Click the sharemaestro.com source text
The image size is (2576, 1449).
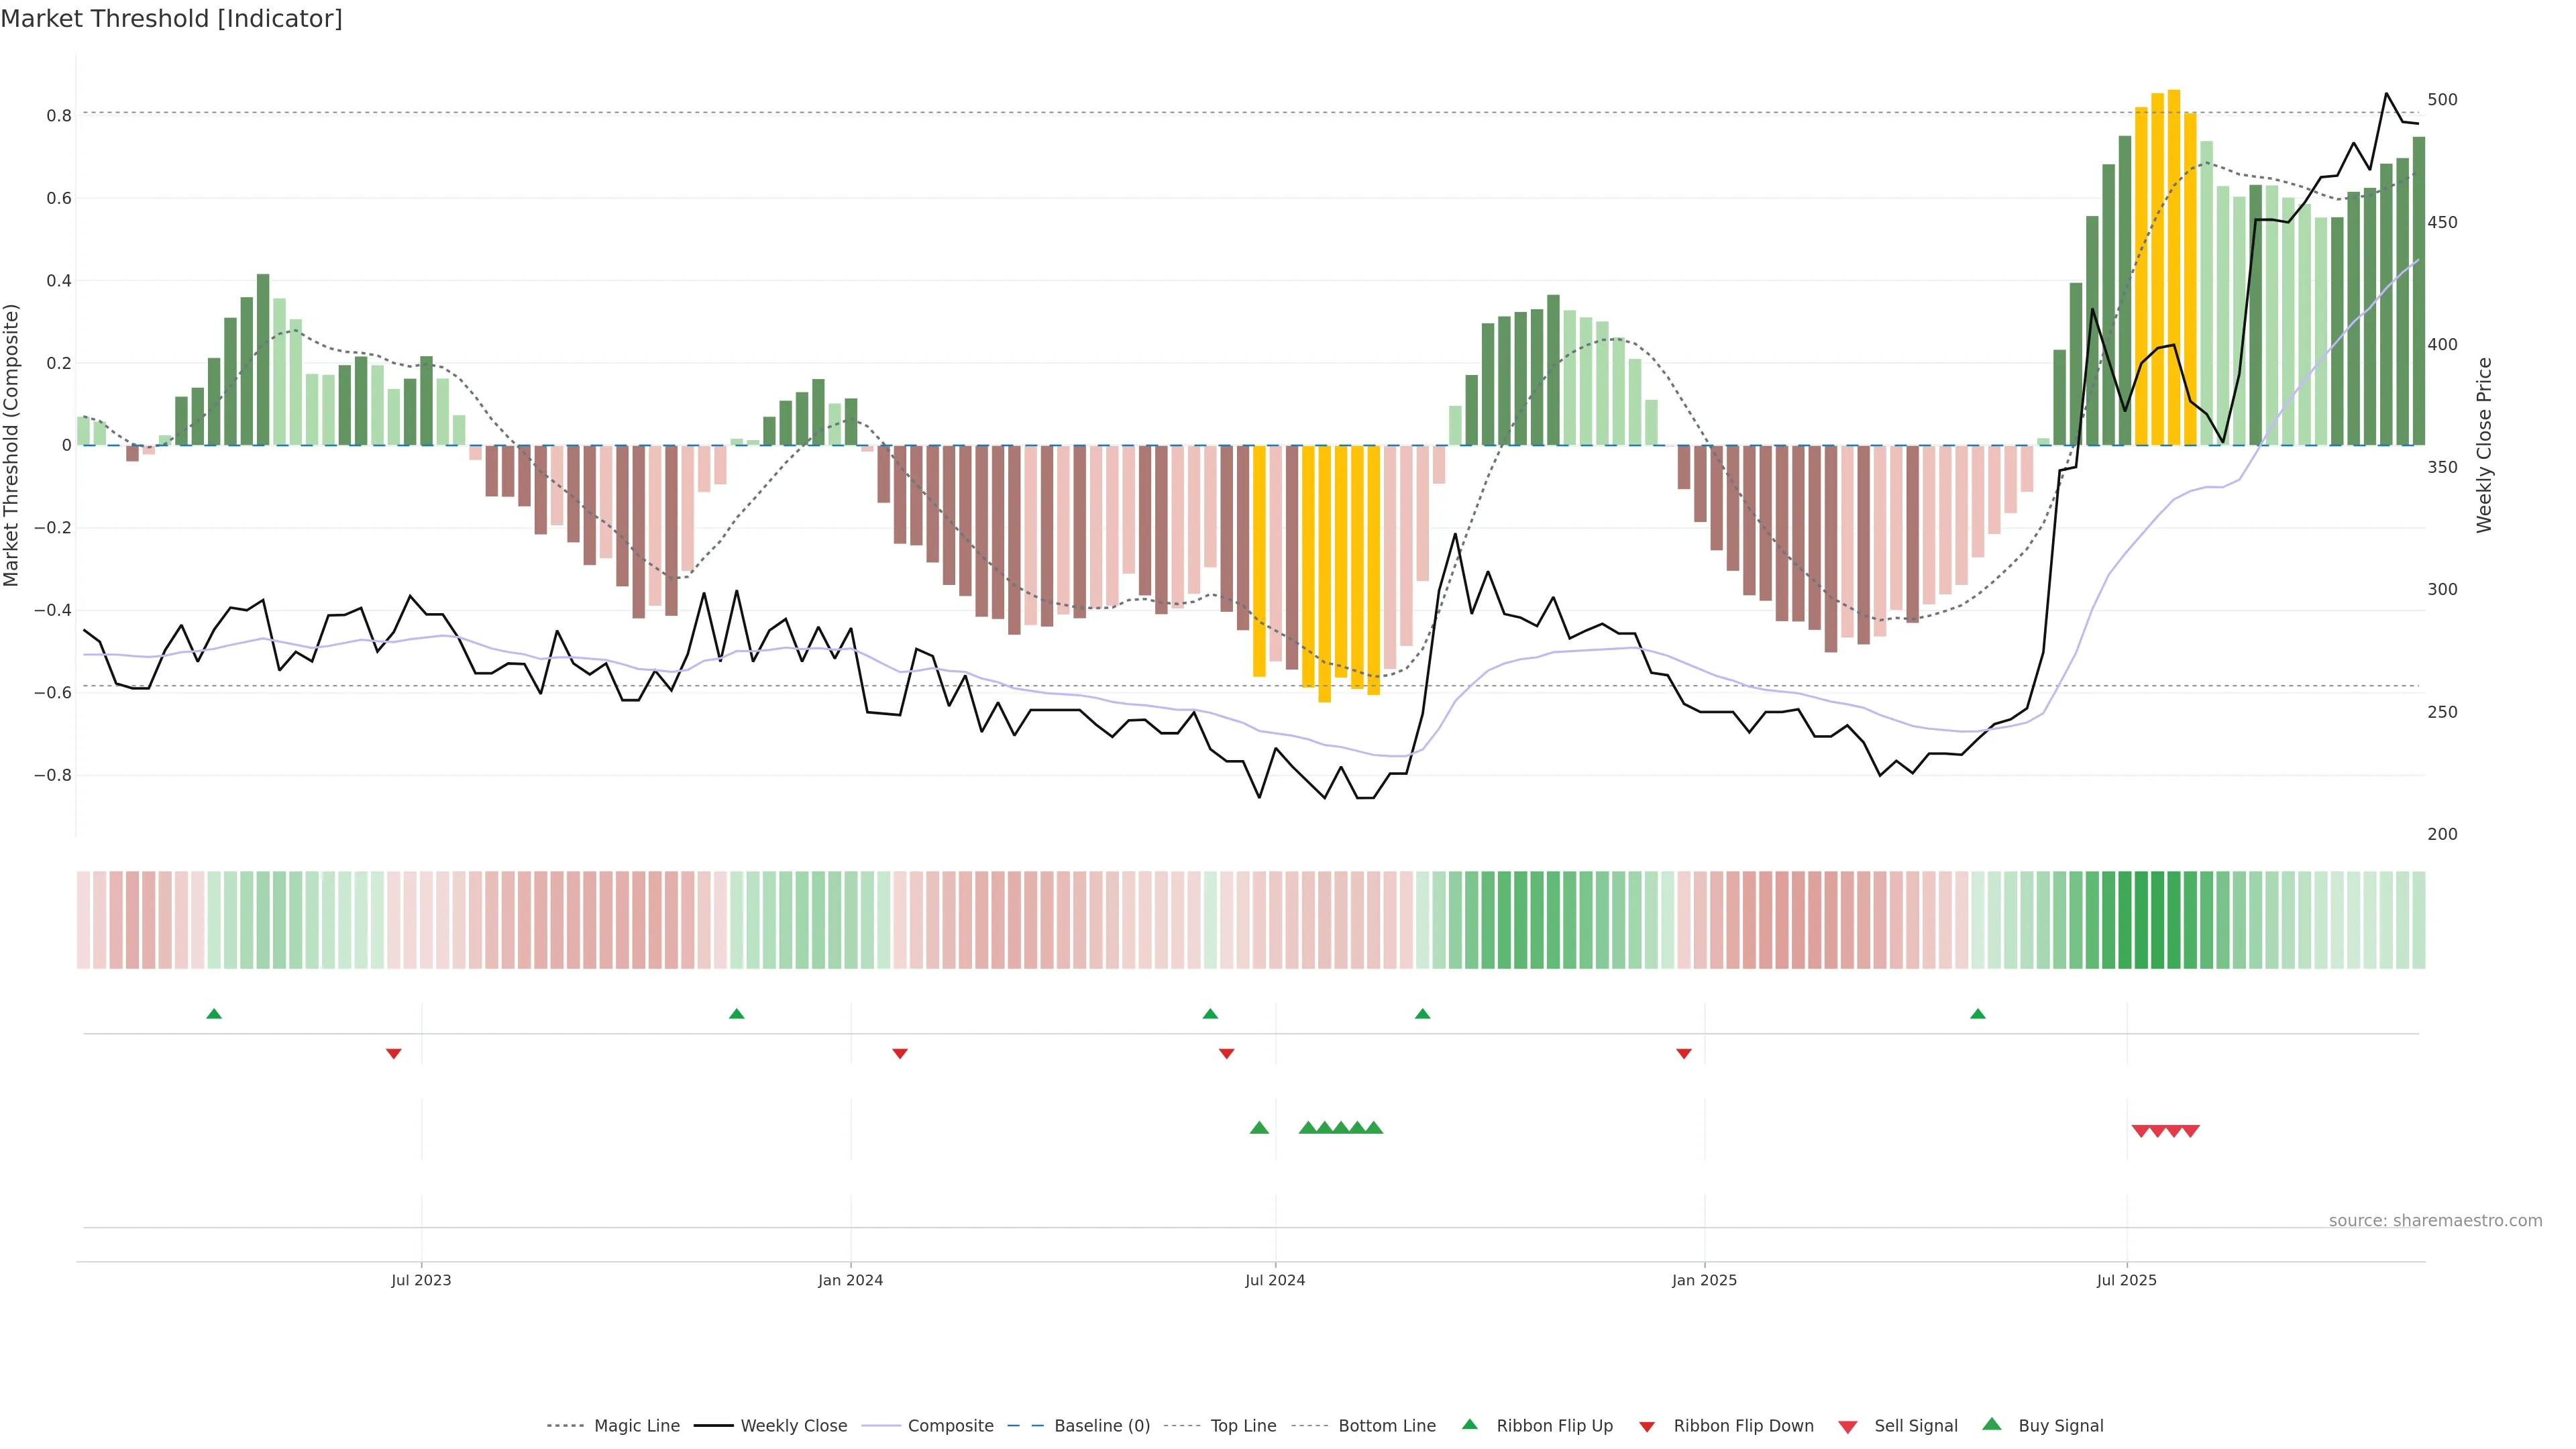(x=2435, y=1221)
